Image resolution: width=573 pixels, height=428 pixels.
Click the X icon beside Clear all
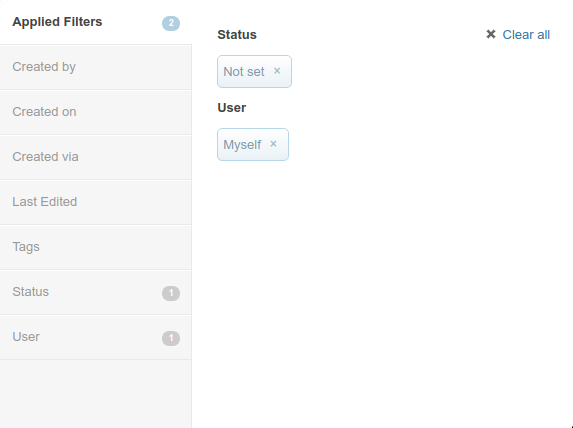(491, 34)
